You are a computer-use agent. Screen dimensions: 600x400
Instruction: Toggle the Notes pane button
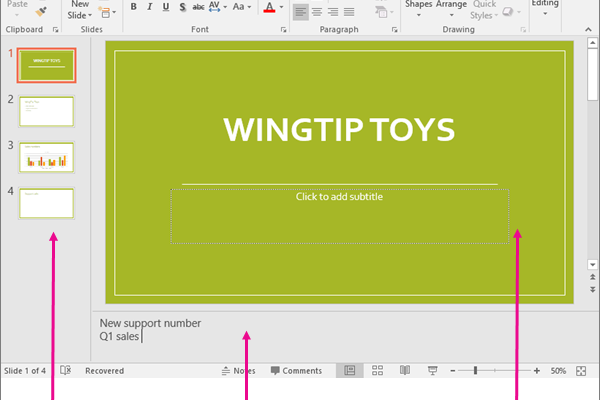[238, 371]
